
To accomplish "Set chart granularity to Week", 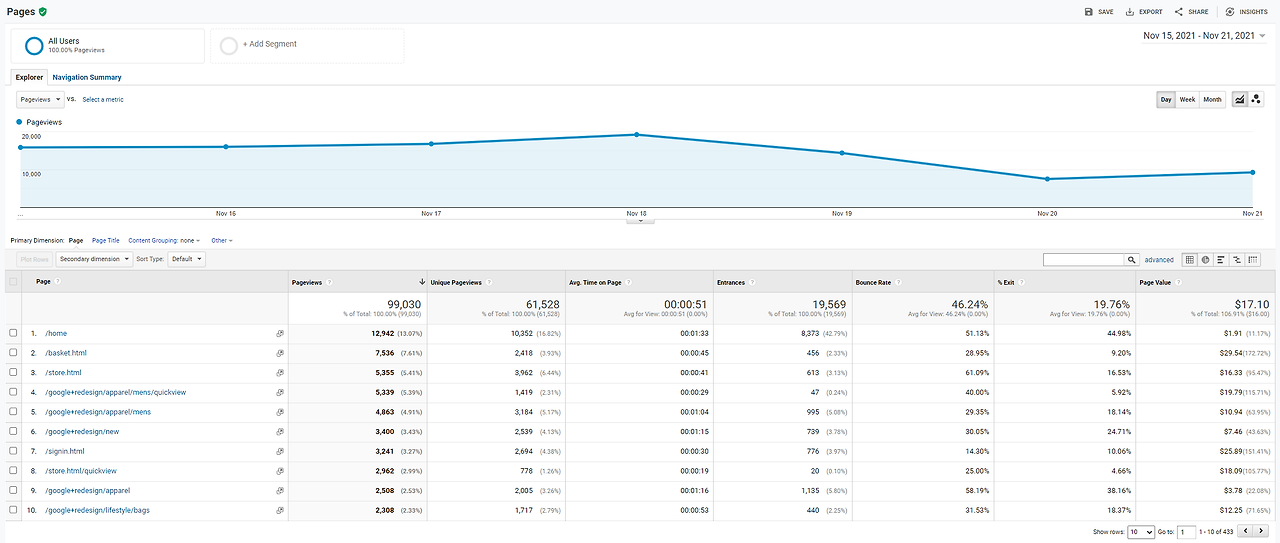I will (1187, 99).
